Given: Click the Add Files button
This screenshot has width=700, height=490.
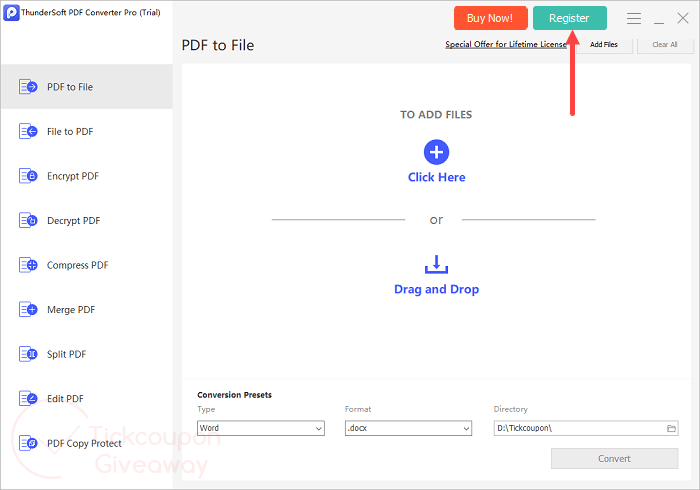Looking at the screenshot, I should [x=604, y=45].
